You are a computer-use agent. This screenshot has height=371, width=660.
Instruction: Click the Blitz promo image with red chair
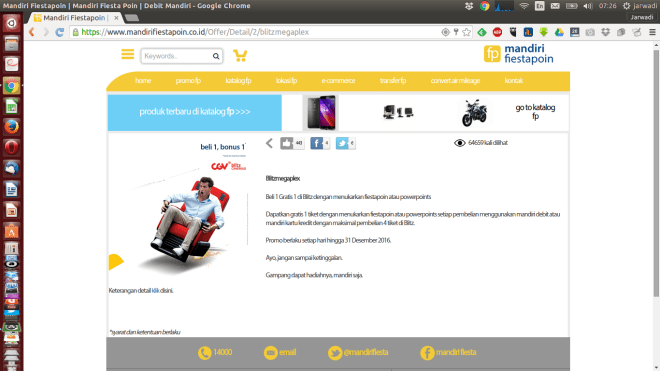point(178,209)
